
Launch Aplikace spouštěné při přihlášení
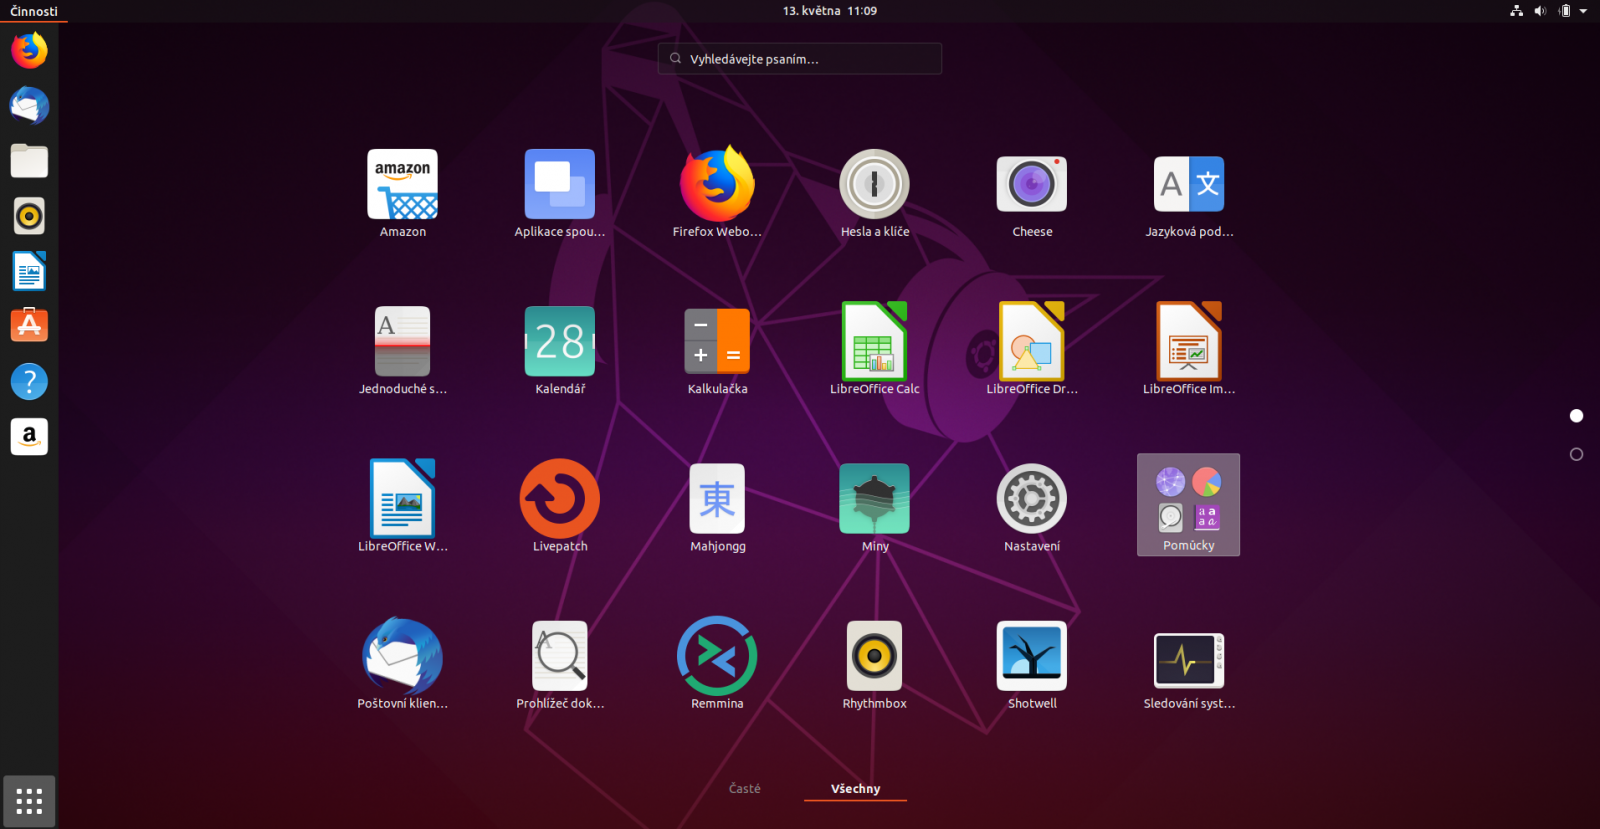point(560,195)
